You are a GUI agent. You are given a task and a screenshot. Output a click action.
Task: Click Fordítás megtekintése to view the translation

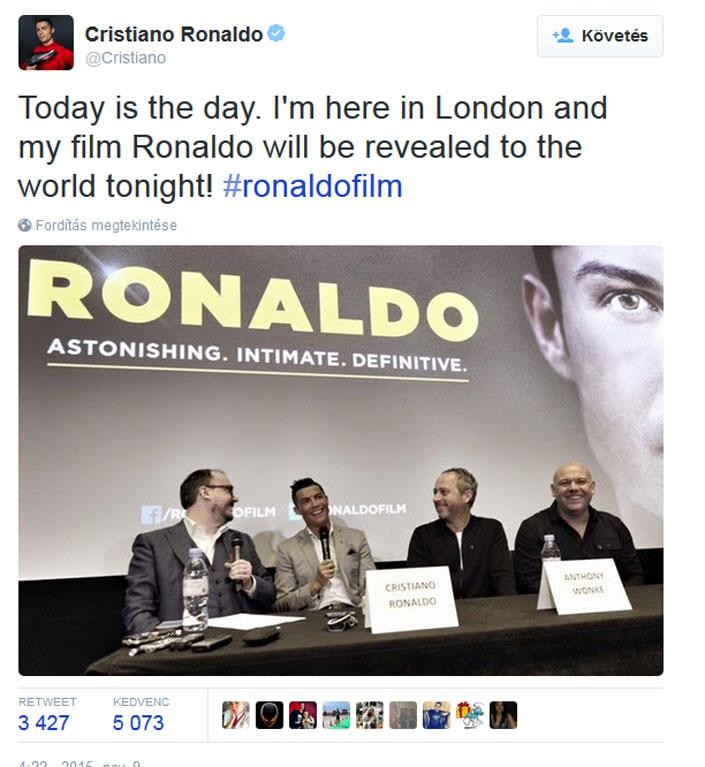point(106,226)
